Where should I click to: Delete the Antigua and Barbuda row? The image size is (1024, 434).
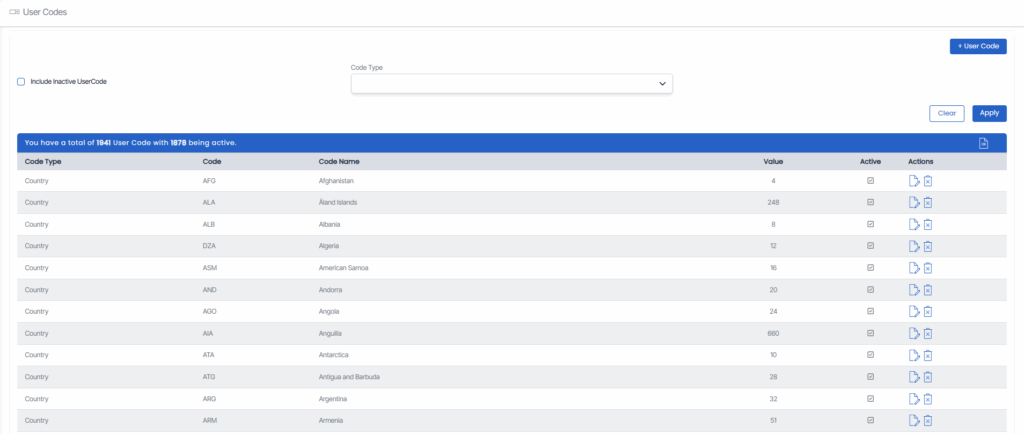click(928, 377)
